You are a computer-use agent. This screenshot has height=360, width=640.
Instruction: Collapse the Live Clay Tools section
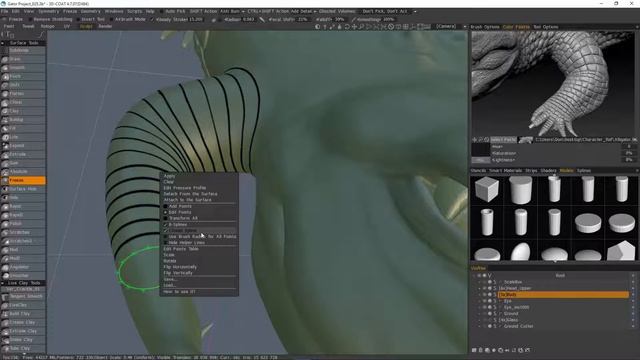pos(2,283)
